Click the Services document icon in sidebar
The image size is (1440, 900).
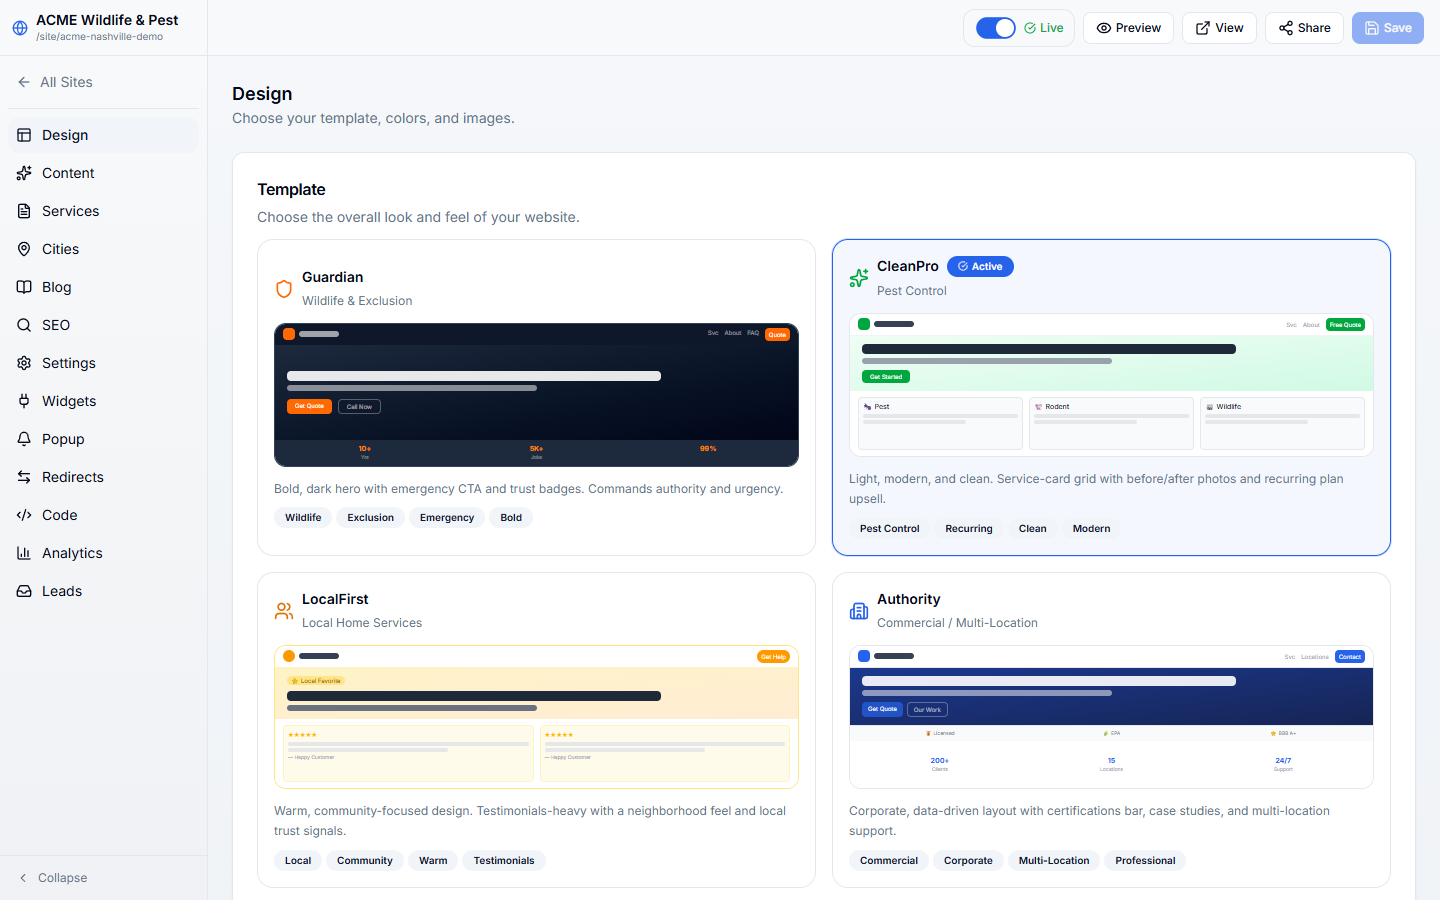tap(24, 211)
